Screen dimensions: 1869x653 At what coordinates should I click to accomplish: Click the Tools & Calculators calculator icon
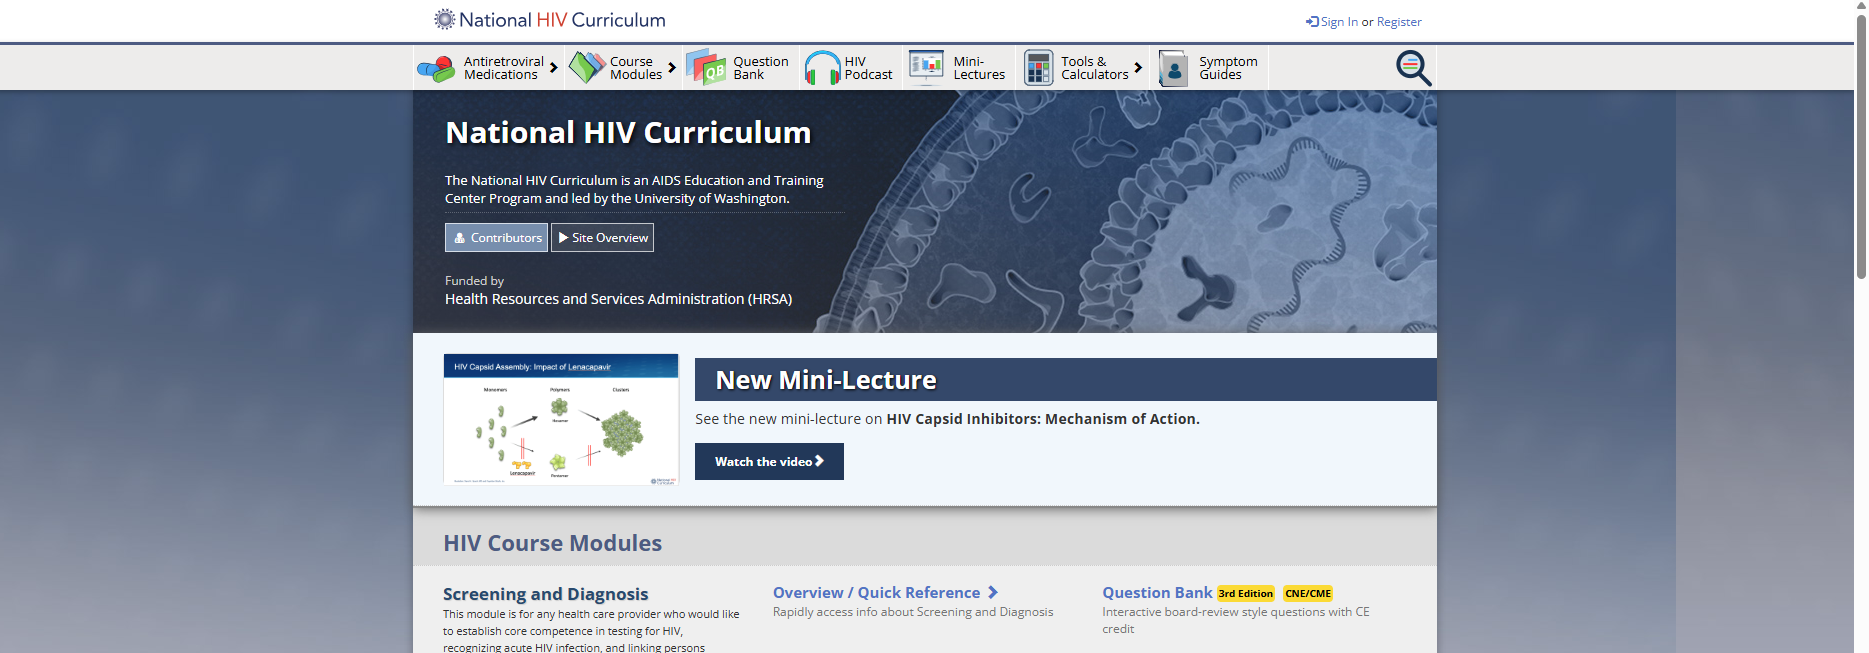pyautogui.click(x=1039, y=68)
